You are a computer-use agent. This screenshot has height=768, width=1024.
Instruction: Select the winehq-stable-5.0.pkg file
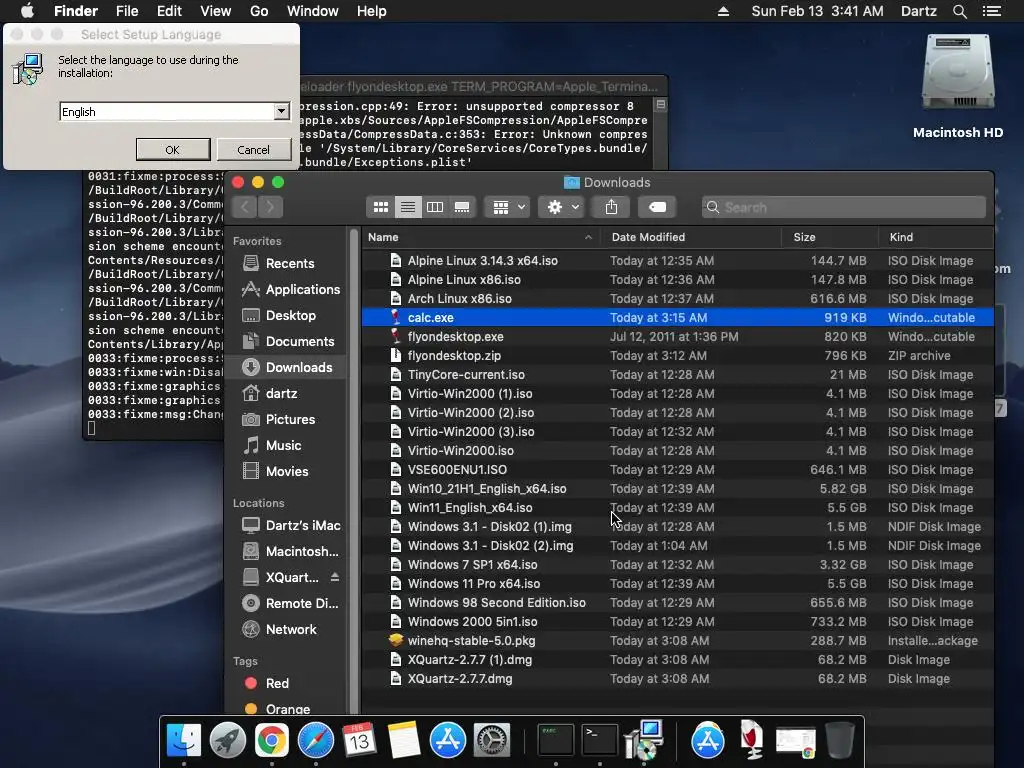click(678, 641)
